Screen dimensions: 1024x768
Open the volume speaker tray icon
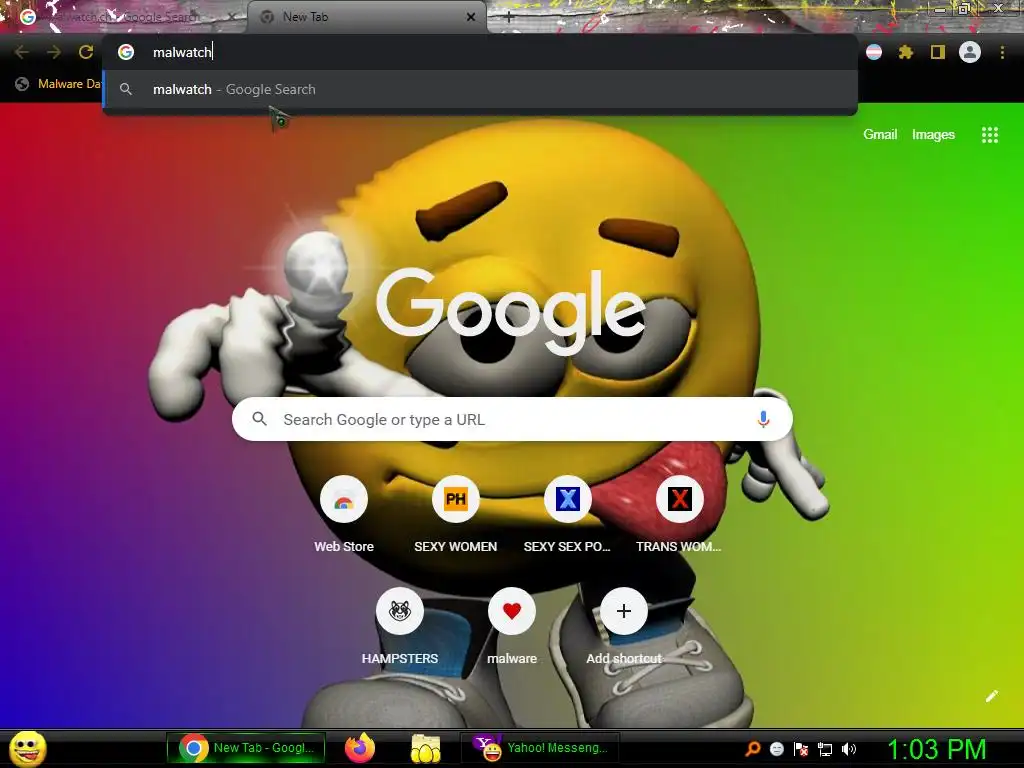(x=848, y=749)
